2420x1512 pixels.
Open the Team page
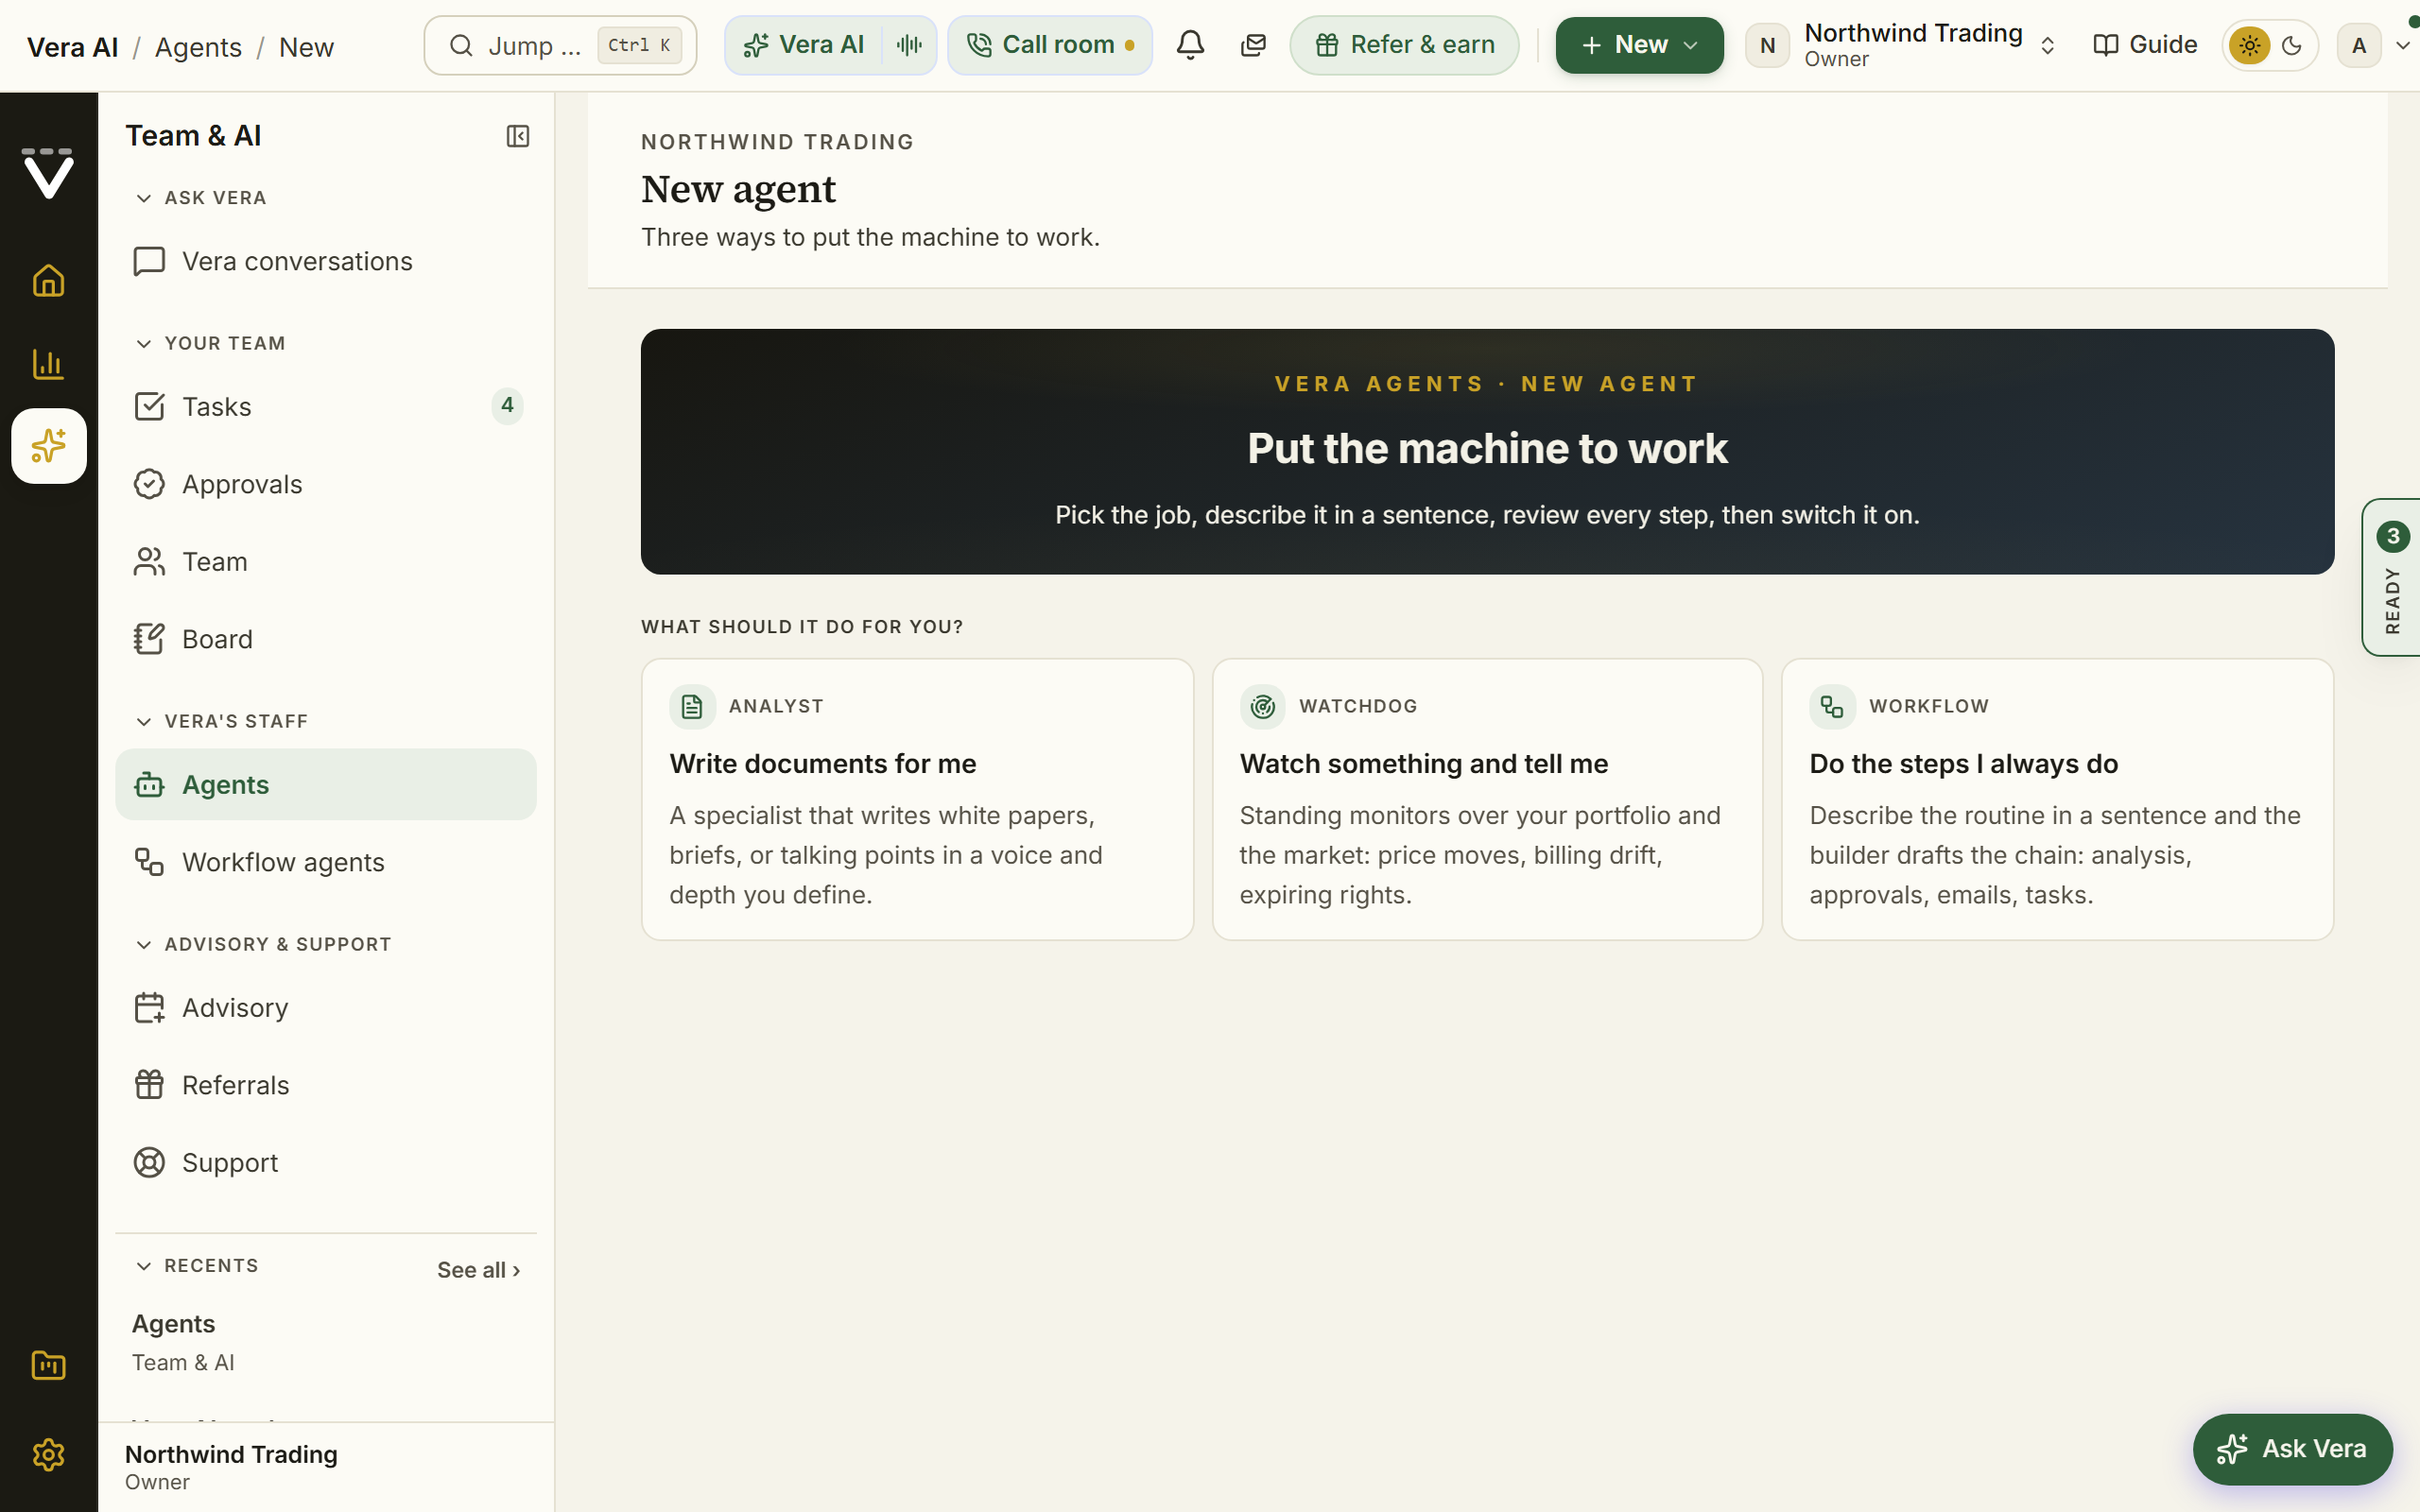coord(326,562)
